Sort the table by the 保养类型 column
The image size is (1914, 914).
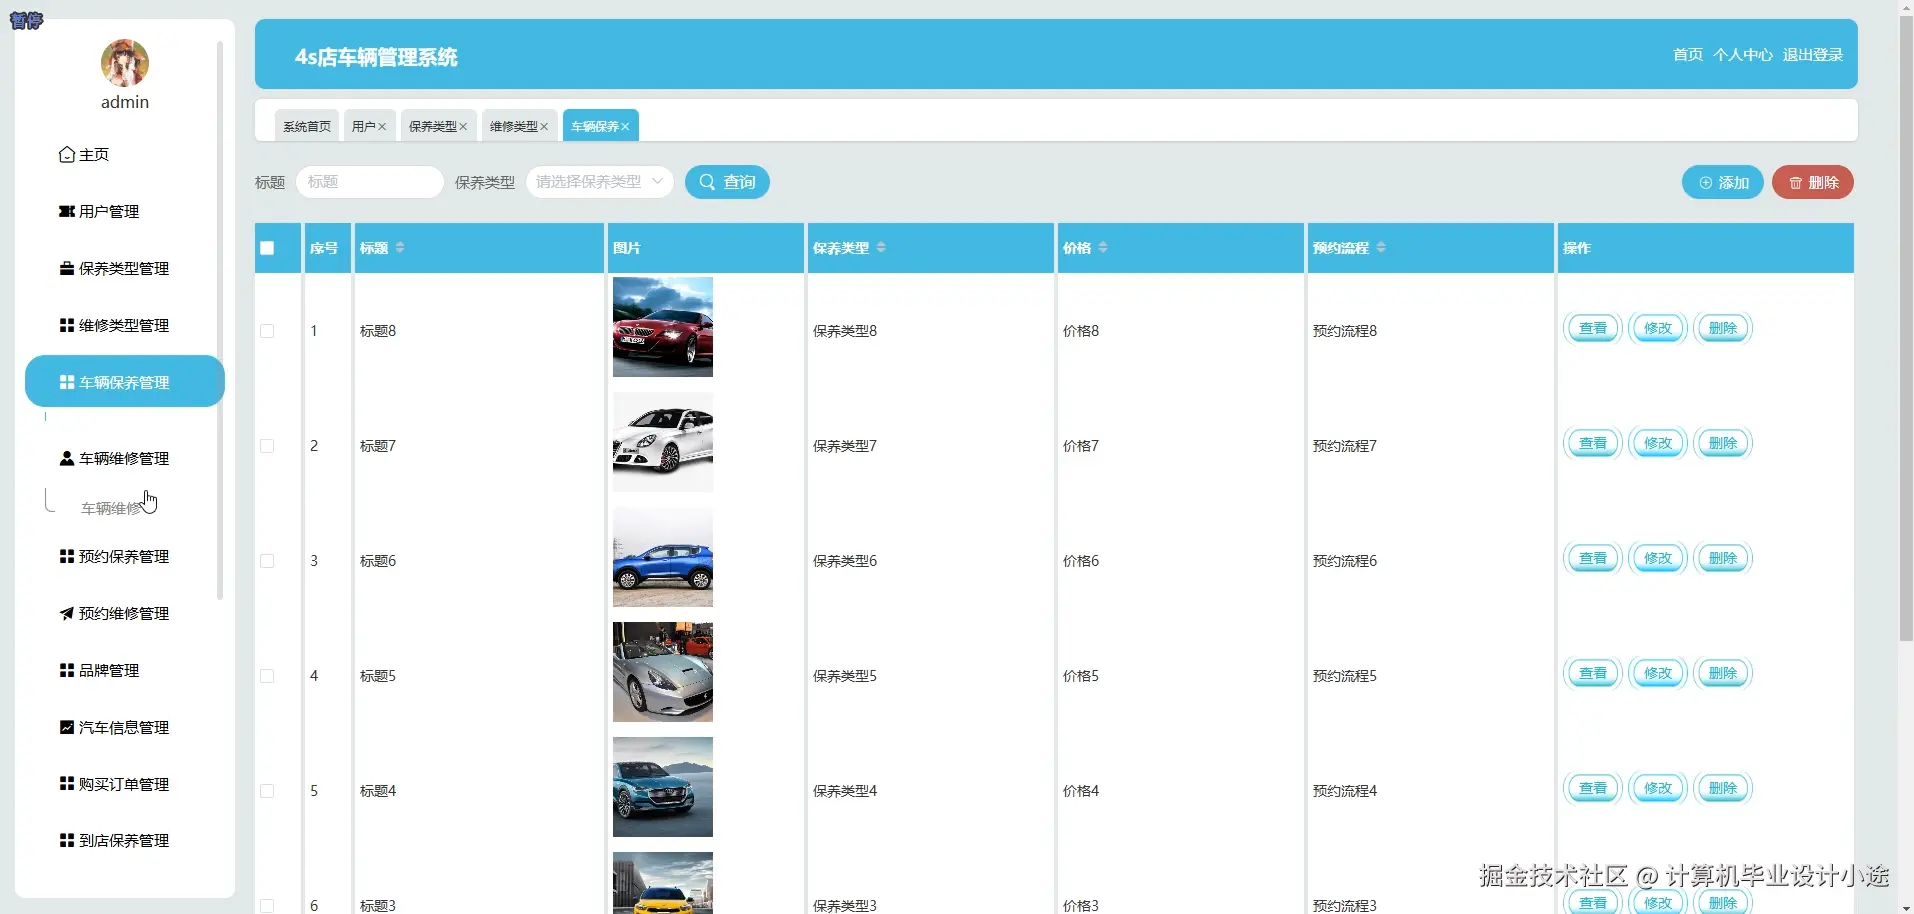click(x=881, y=248)
